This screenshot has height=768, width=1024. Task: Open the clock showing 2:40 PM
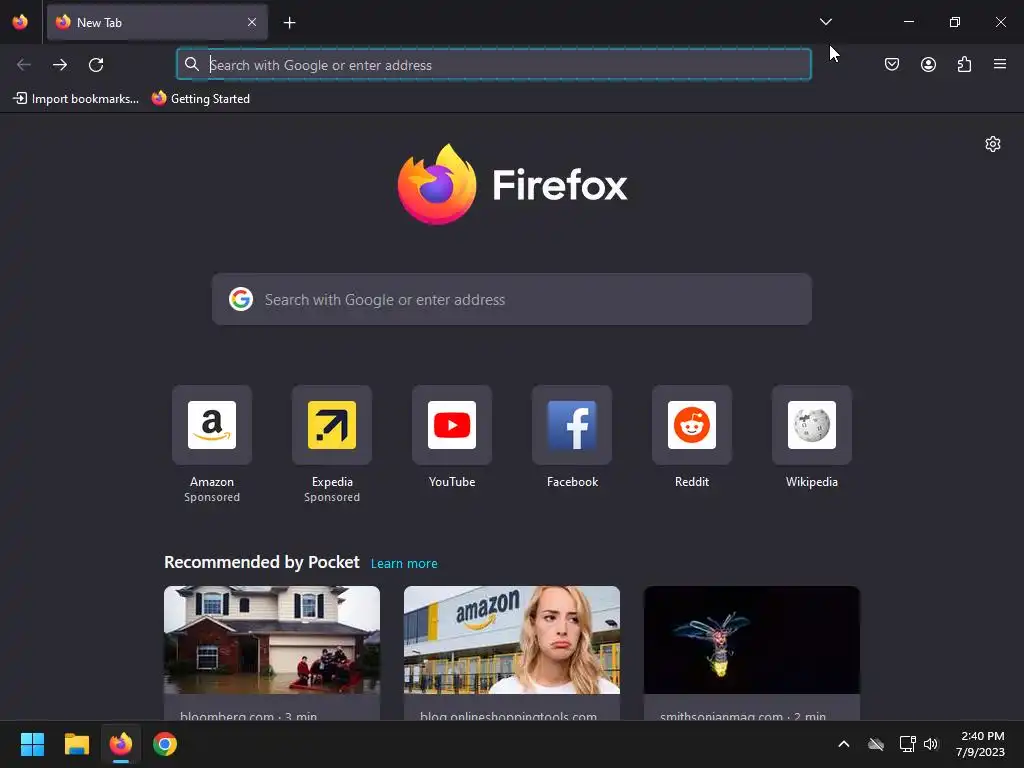[980, 744]
